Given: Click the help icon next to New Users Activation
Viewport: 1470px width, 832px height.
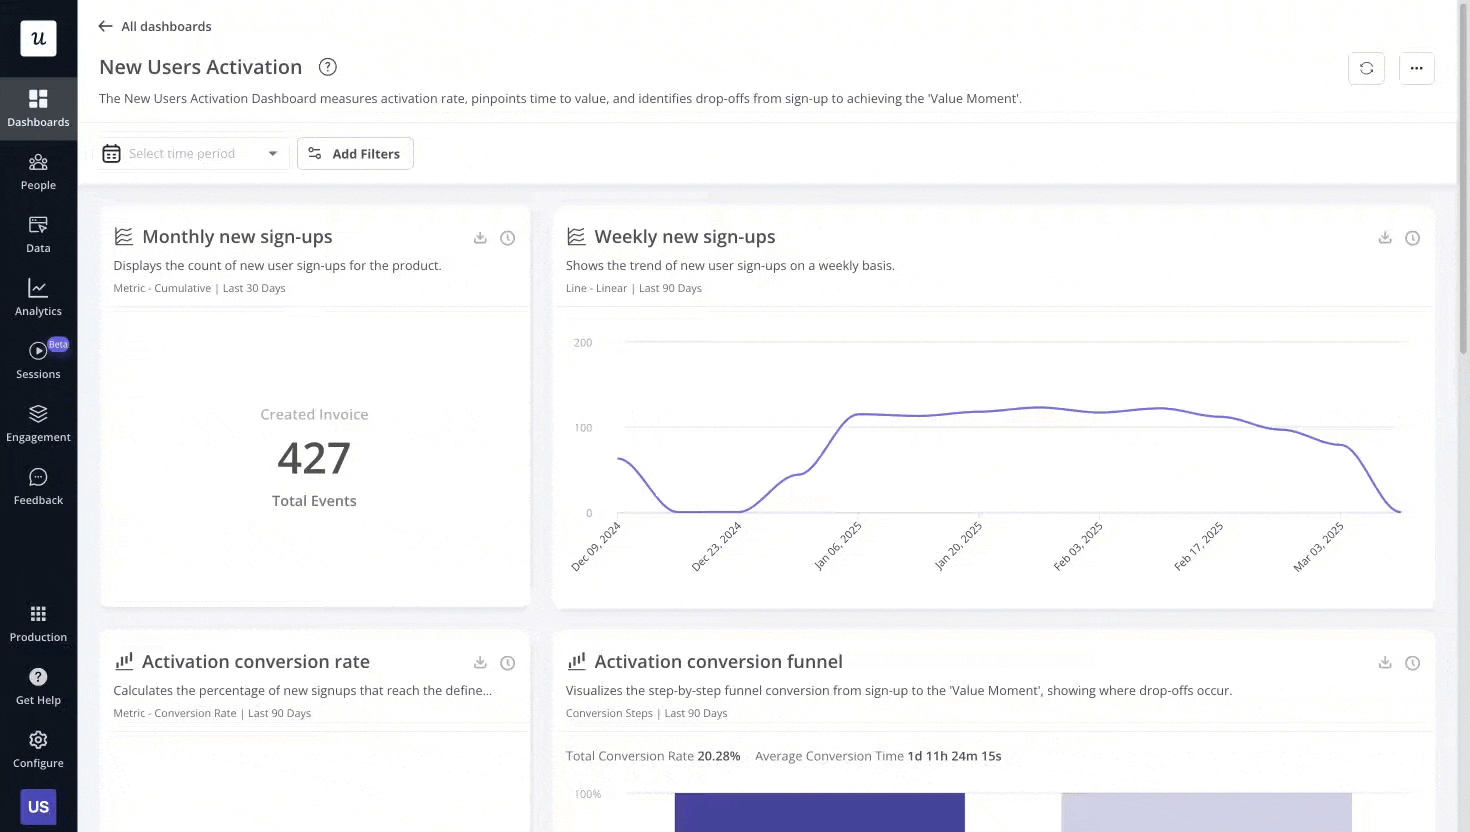Looking at the screenshot, I should [x=327, y=67].
